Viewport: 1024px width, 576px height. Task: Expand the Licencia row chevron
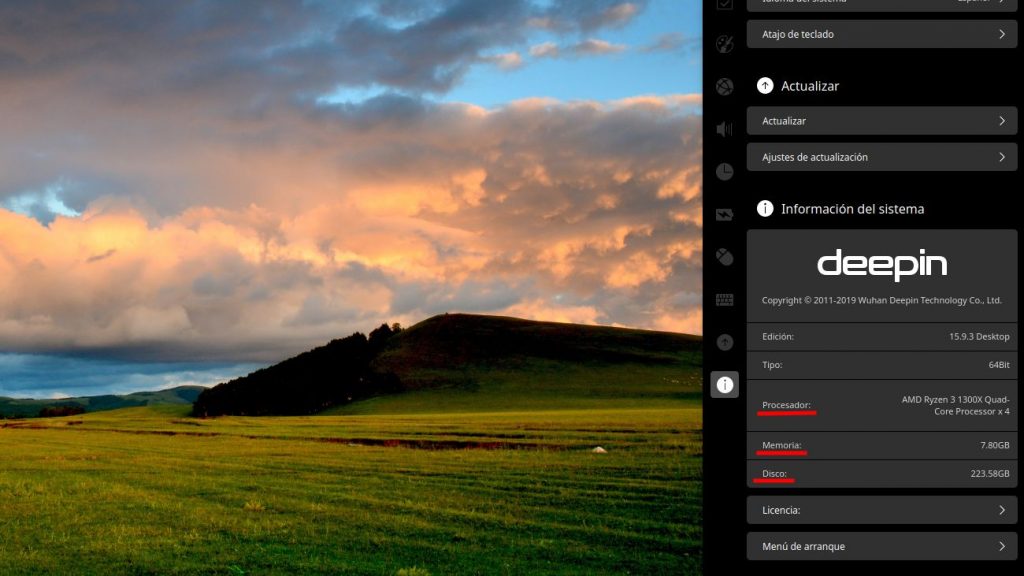click(x=1001, y=510)
